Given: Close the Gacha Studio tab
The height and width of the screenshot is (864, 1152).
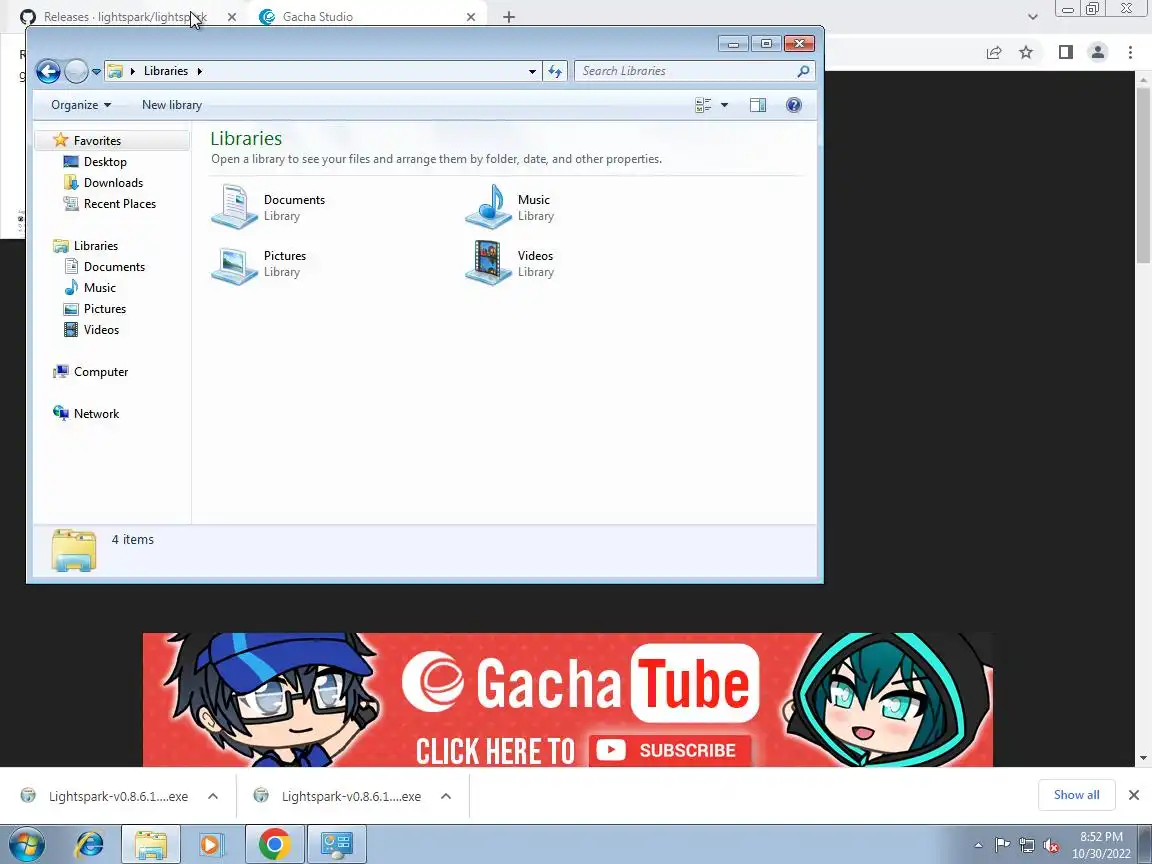Looking at the screenshot, I should click(x=471, y=17).
